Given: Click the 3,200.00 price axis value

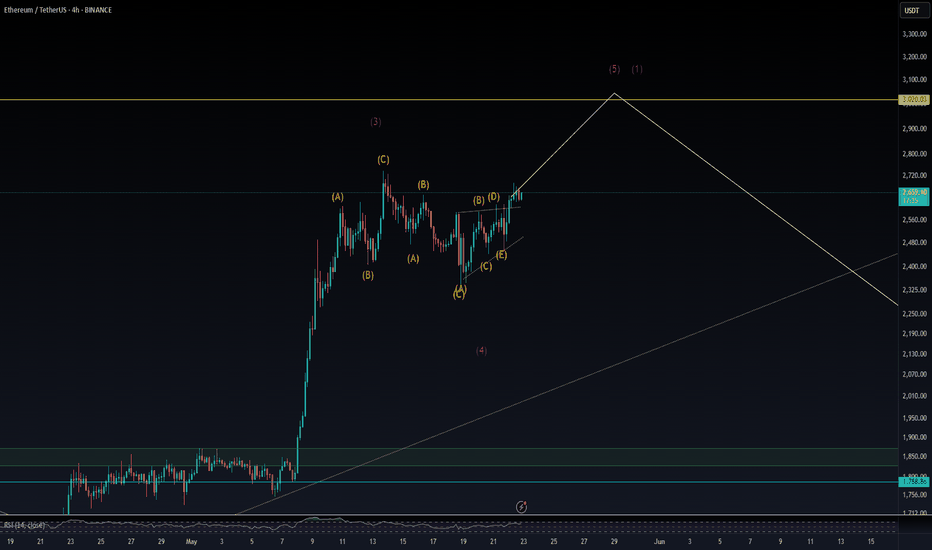Looking at the screenshot, I should pos(915,57).
